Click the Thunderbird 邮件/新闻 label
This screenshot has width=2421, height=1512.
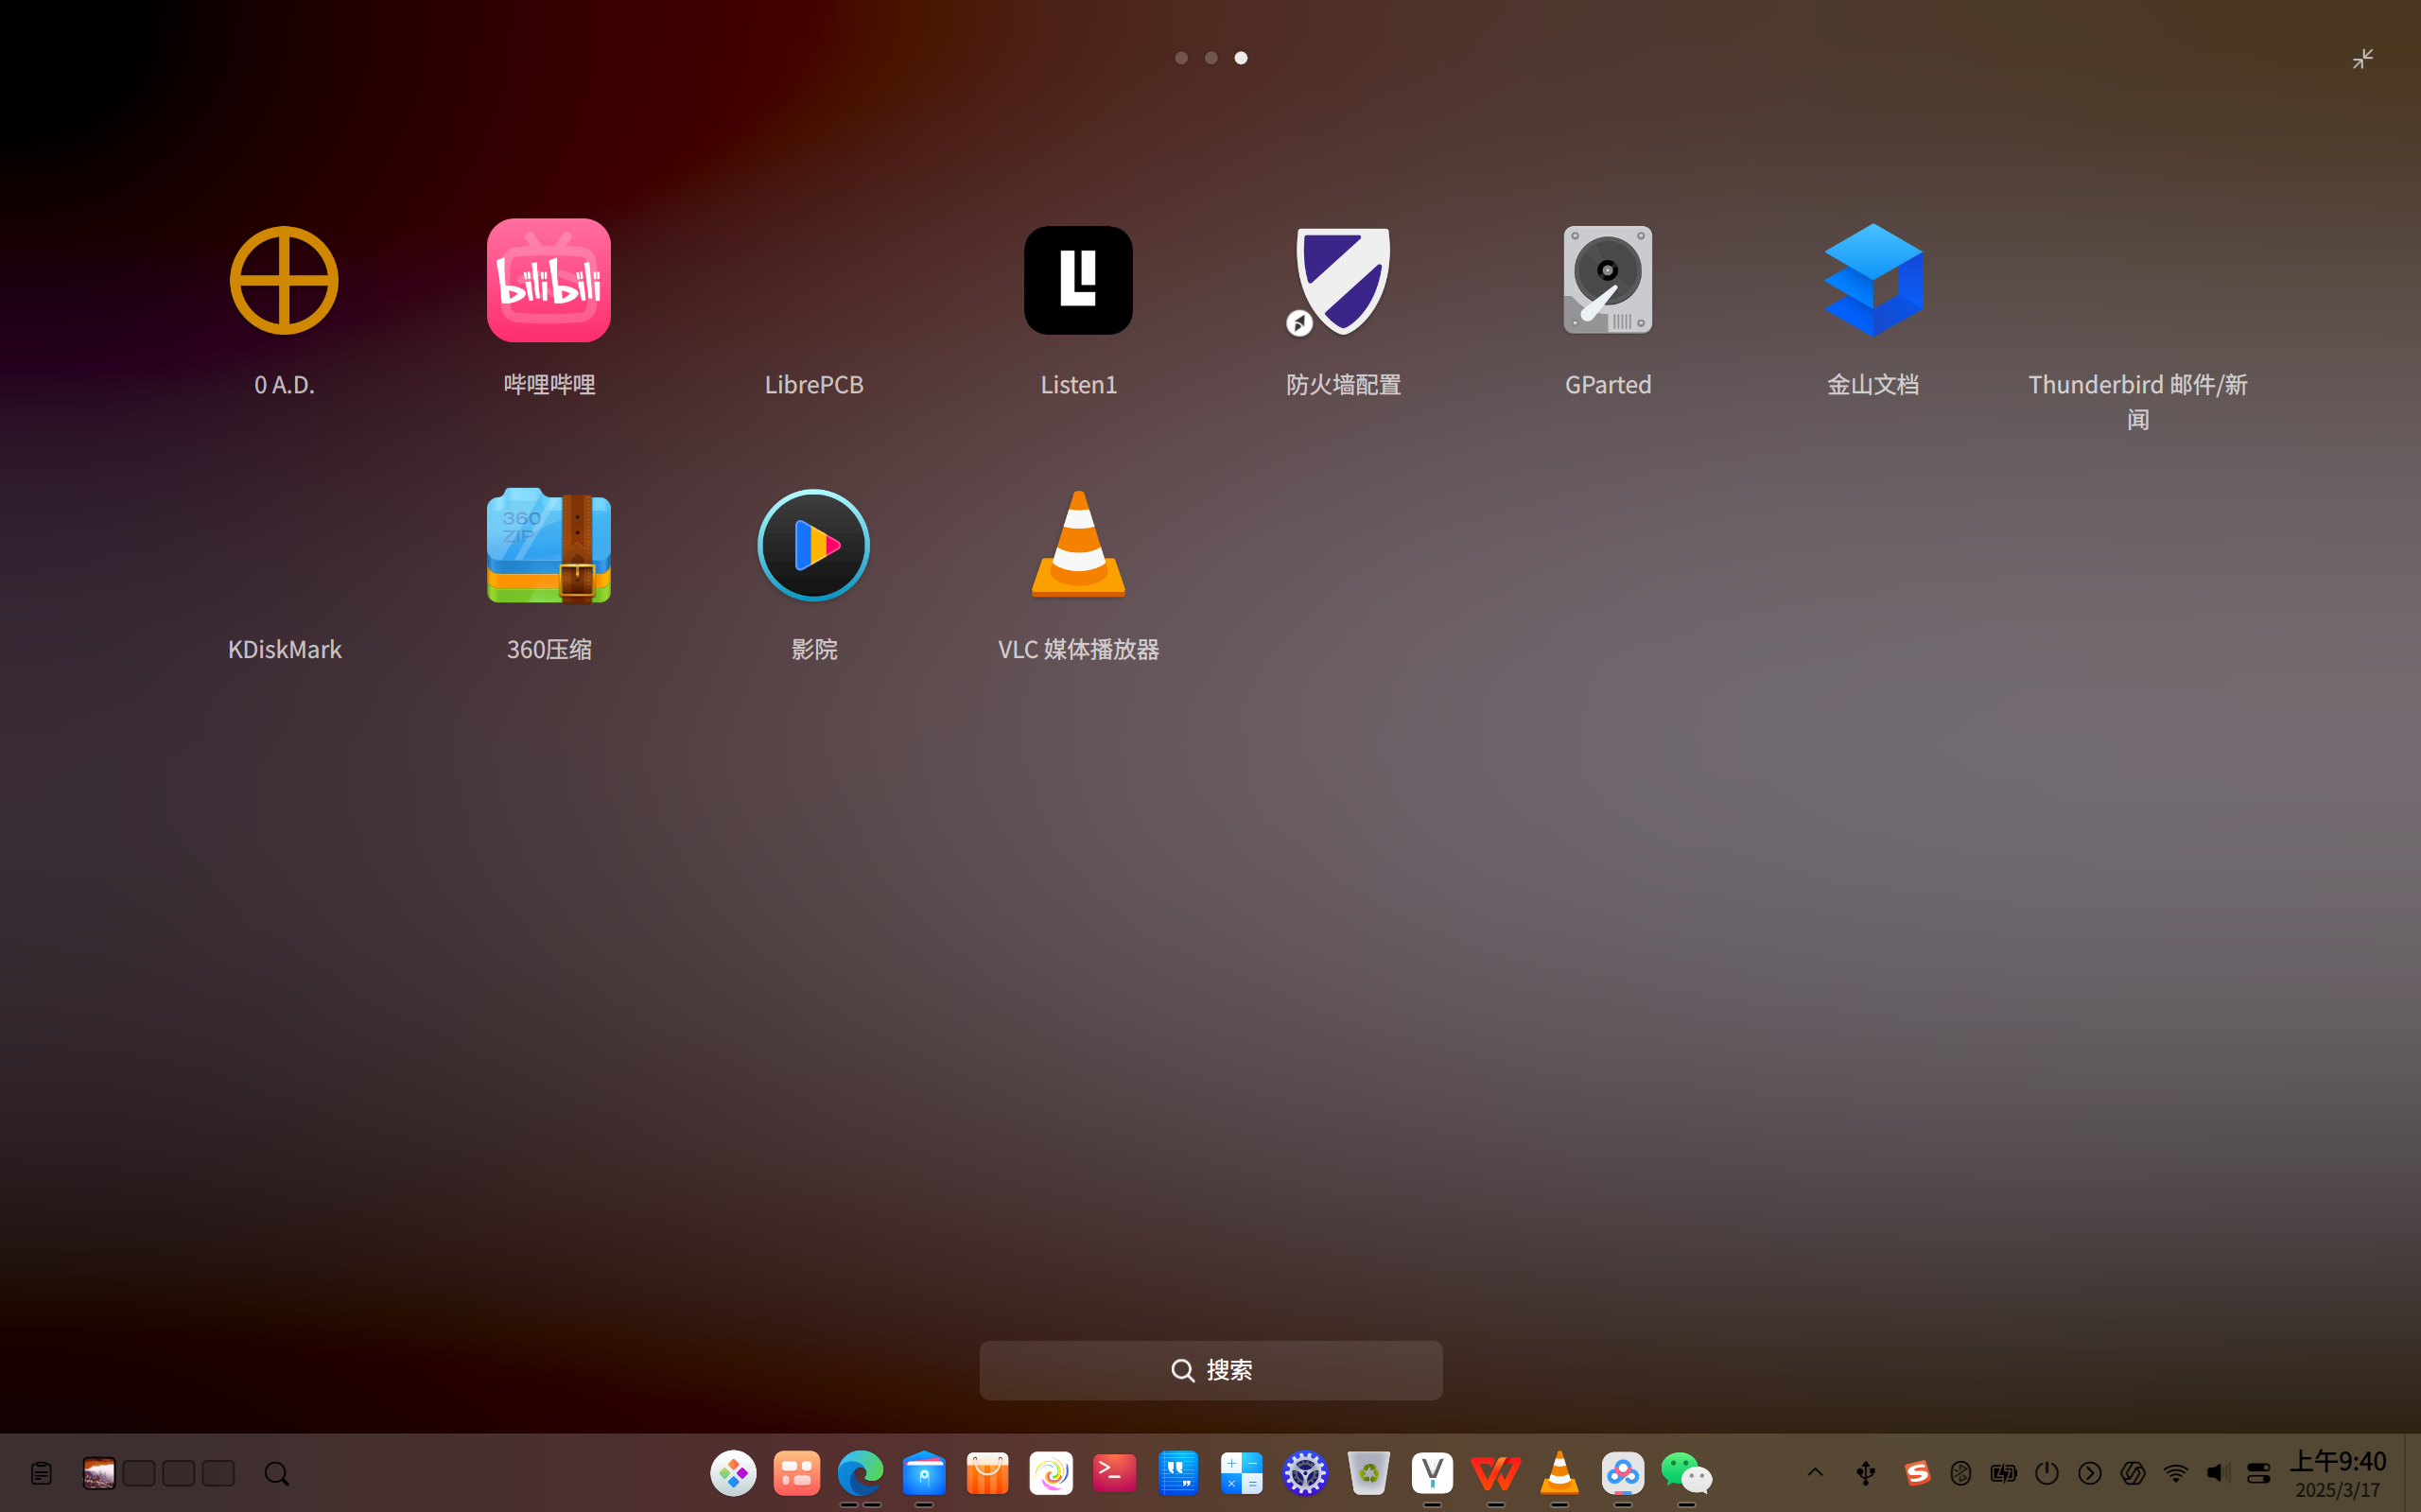(2137, 401)
